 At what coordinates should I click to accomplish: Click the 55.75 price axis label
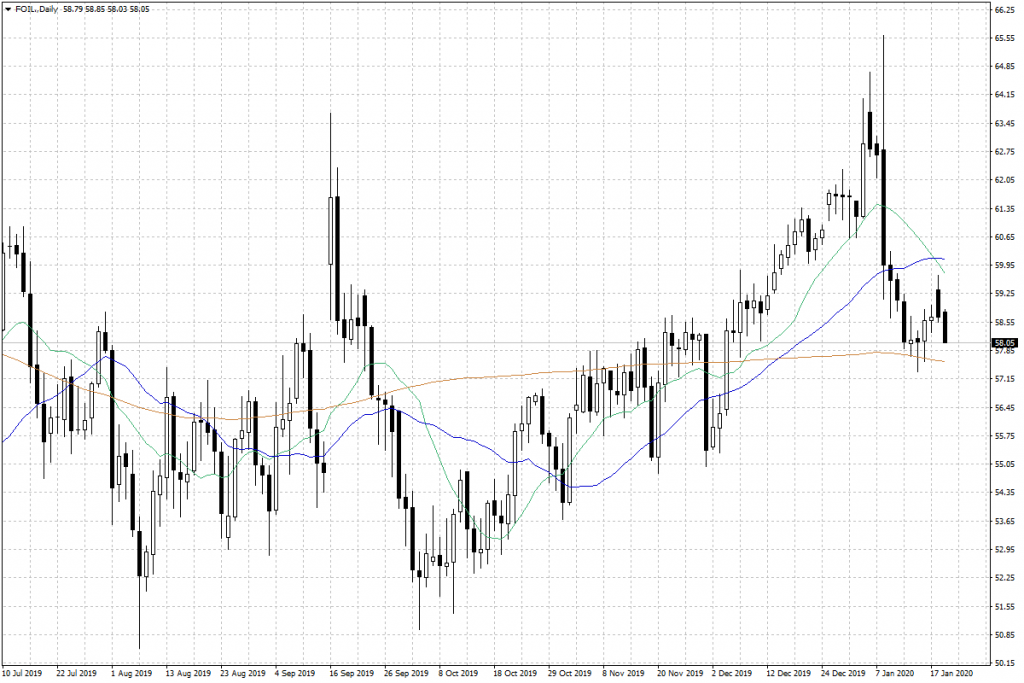pyautogui.click(x=1005, y=436)
